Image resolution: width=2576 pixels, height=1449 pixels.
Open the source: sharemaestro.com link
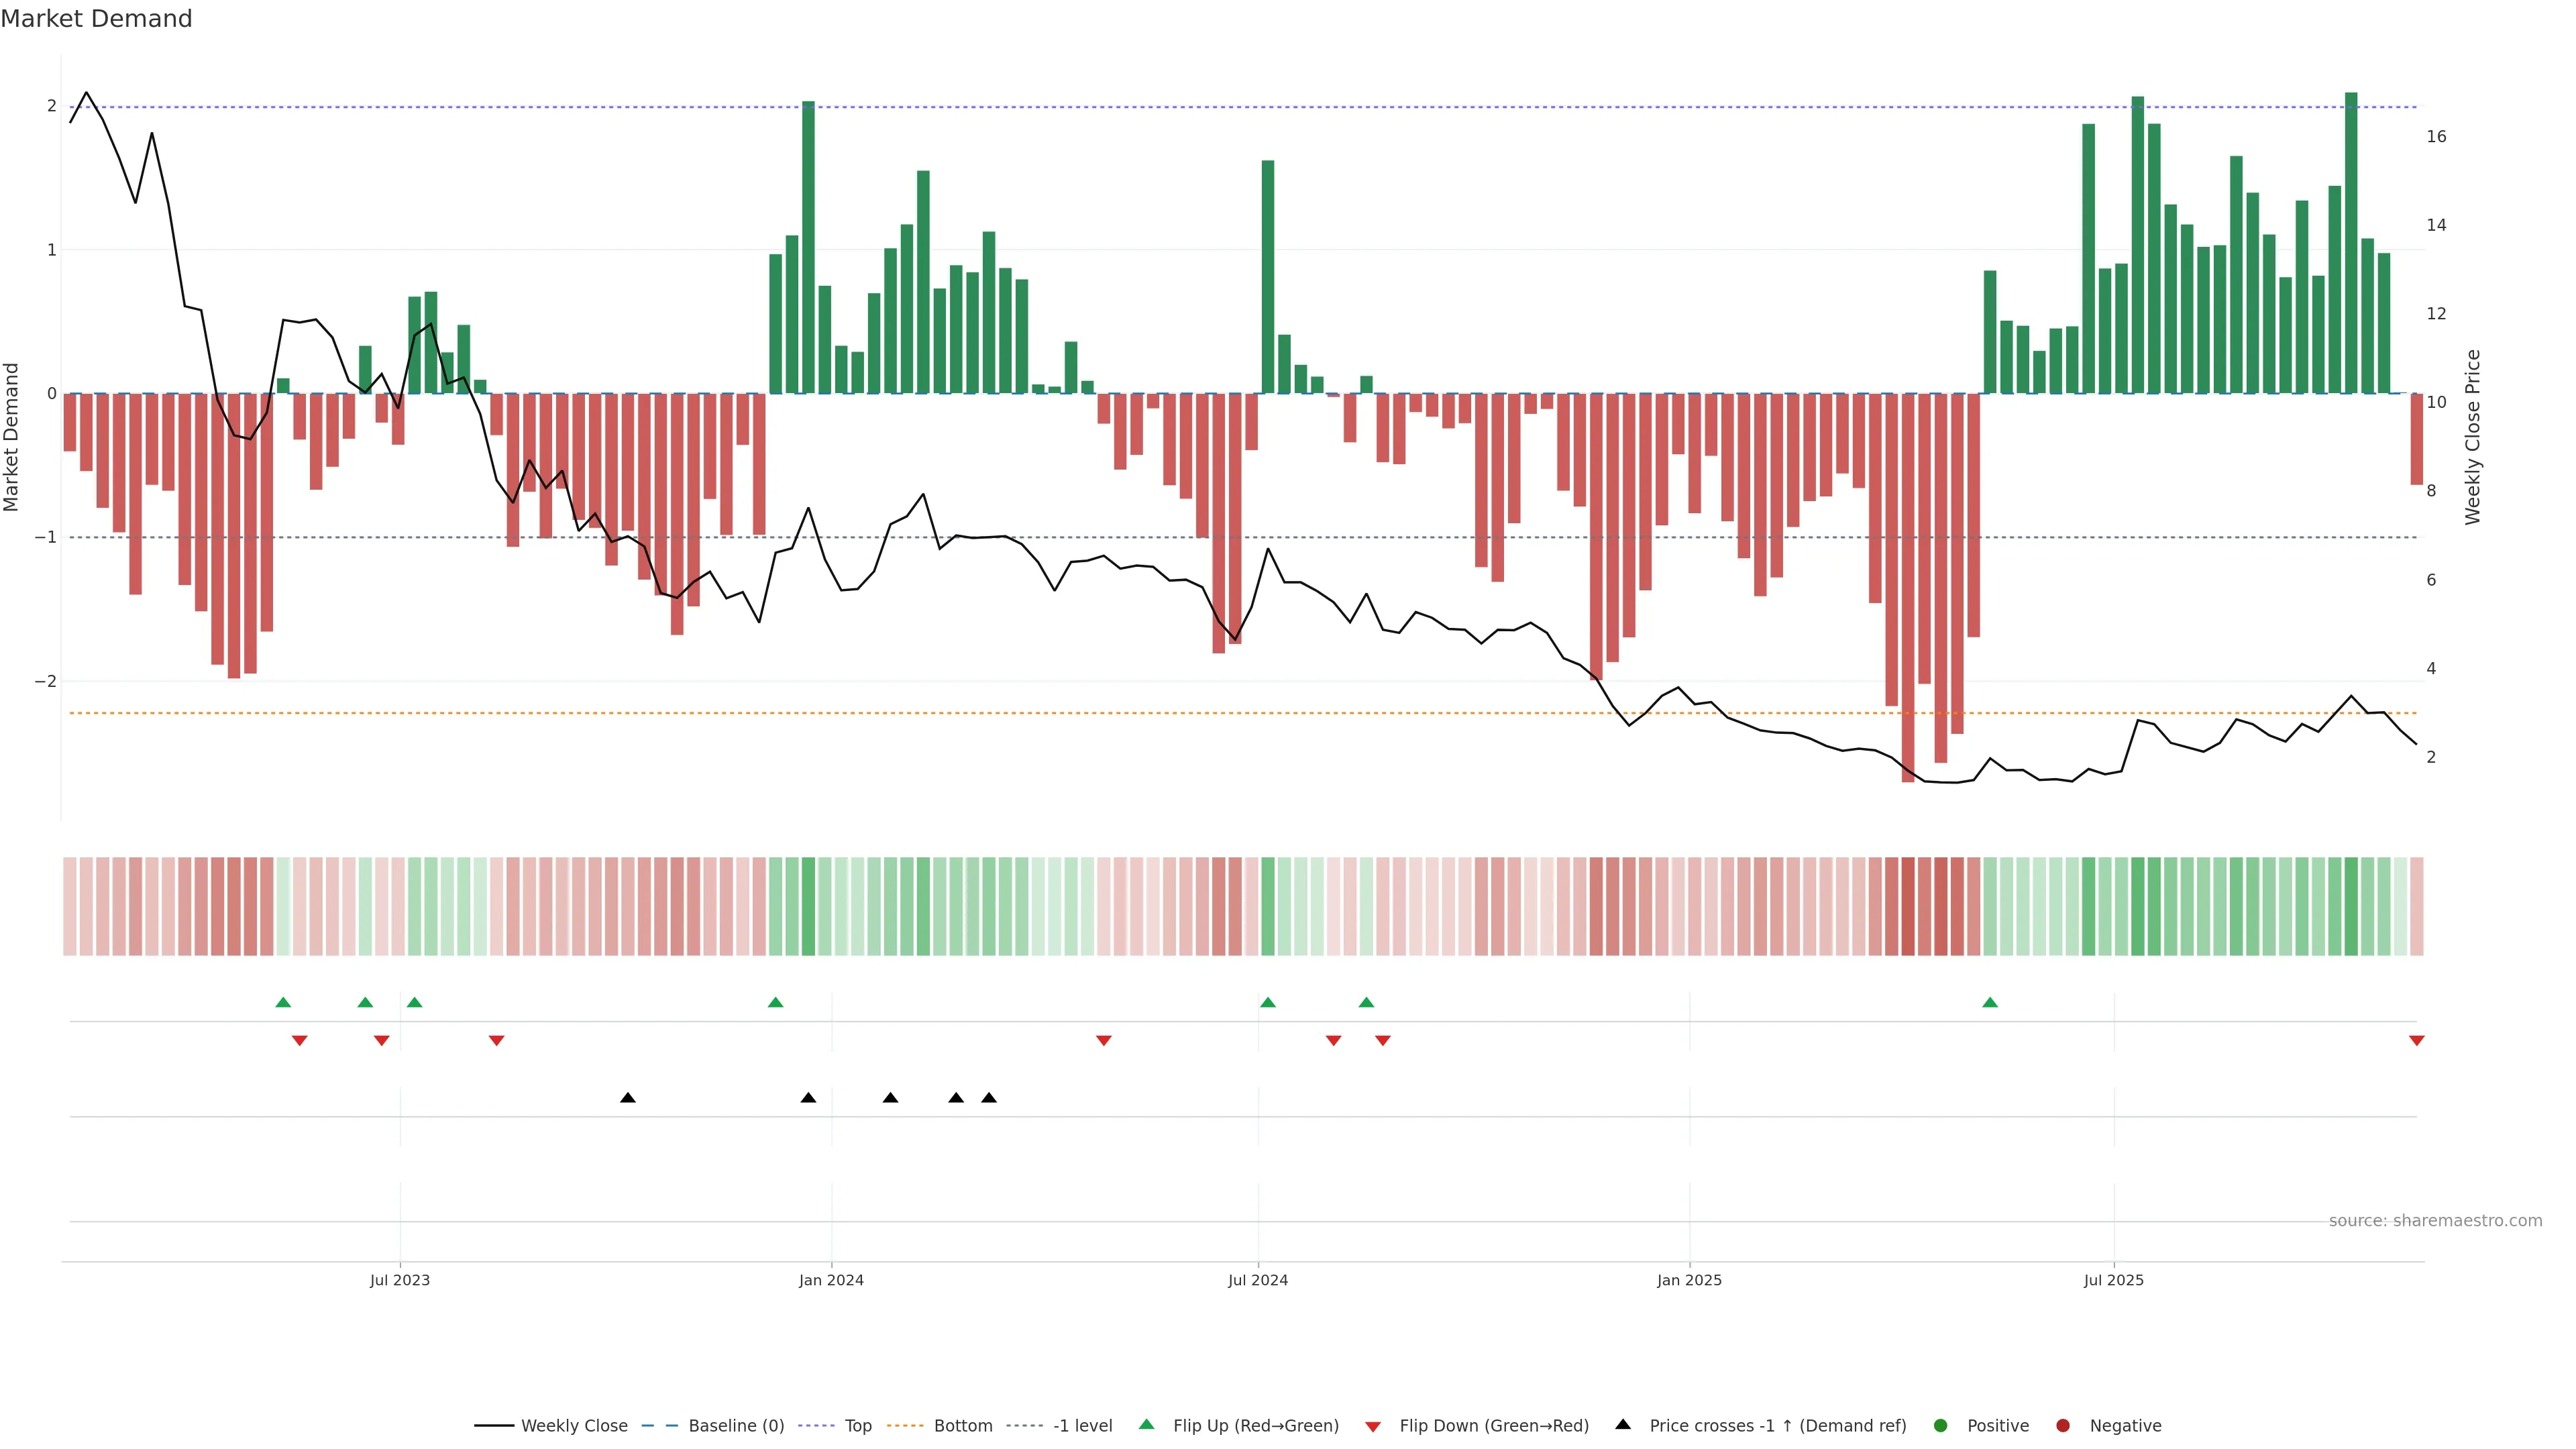click(x=2435, y=1220)
